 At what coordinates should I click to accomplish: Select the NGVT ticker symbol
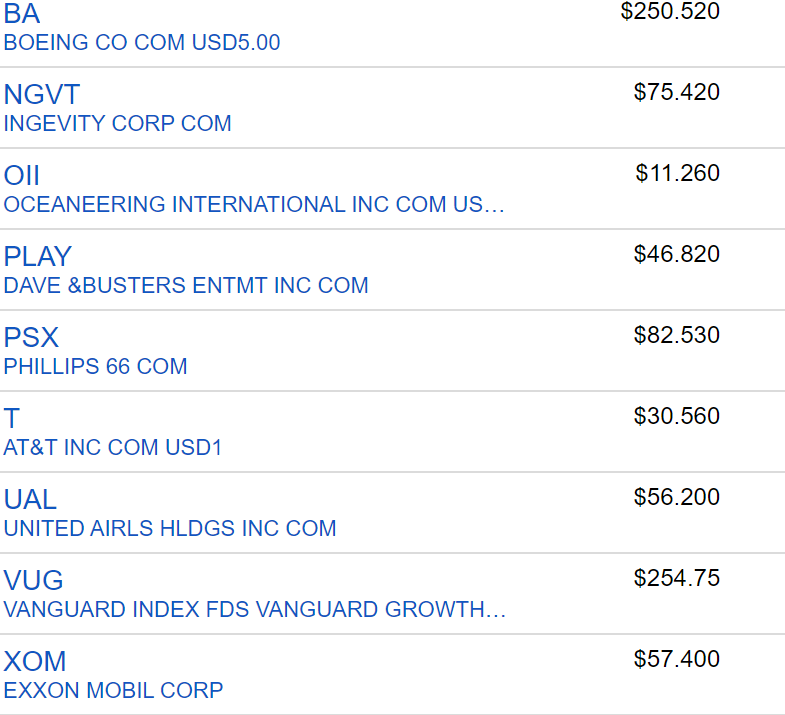[41, 95]
